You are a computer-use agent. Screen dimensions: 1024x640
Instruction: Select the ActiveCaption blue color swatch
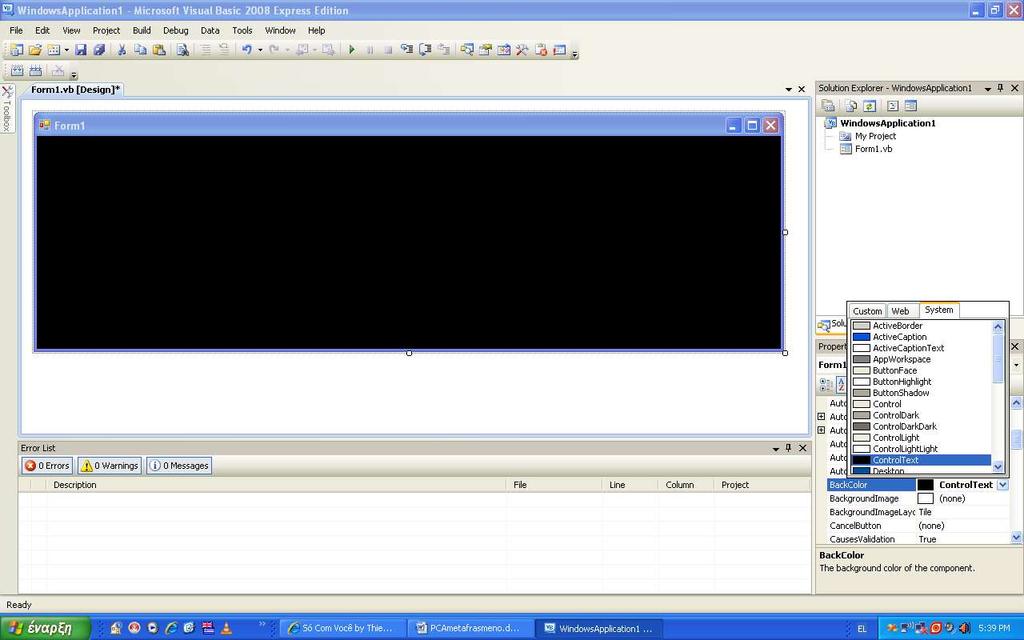[x=861, y=337]
